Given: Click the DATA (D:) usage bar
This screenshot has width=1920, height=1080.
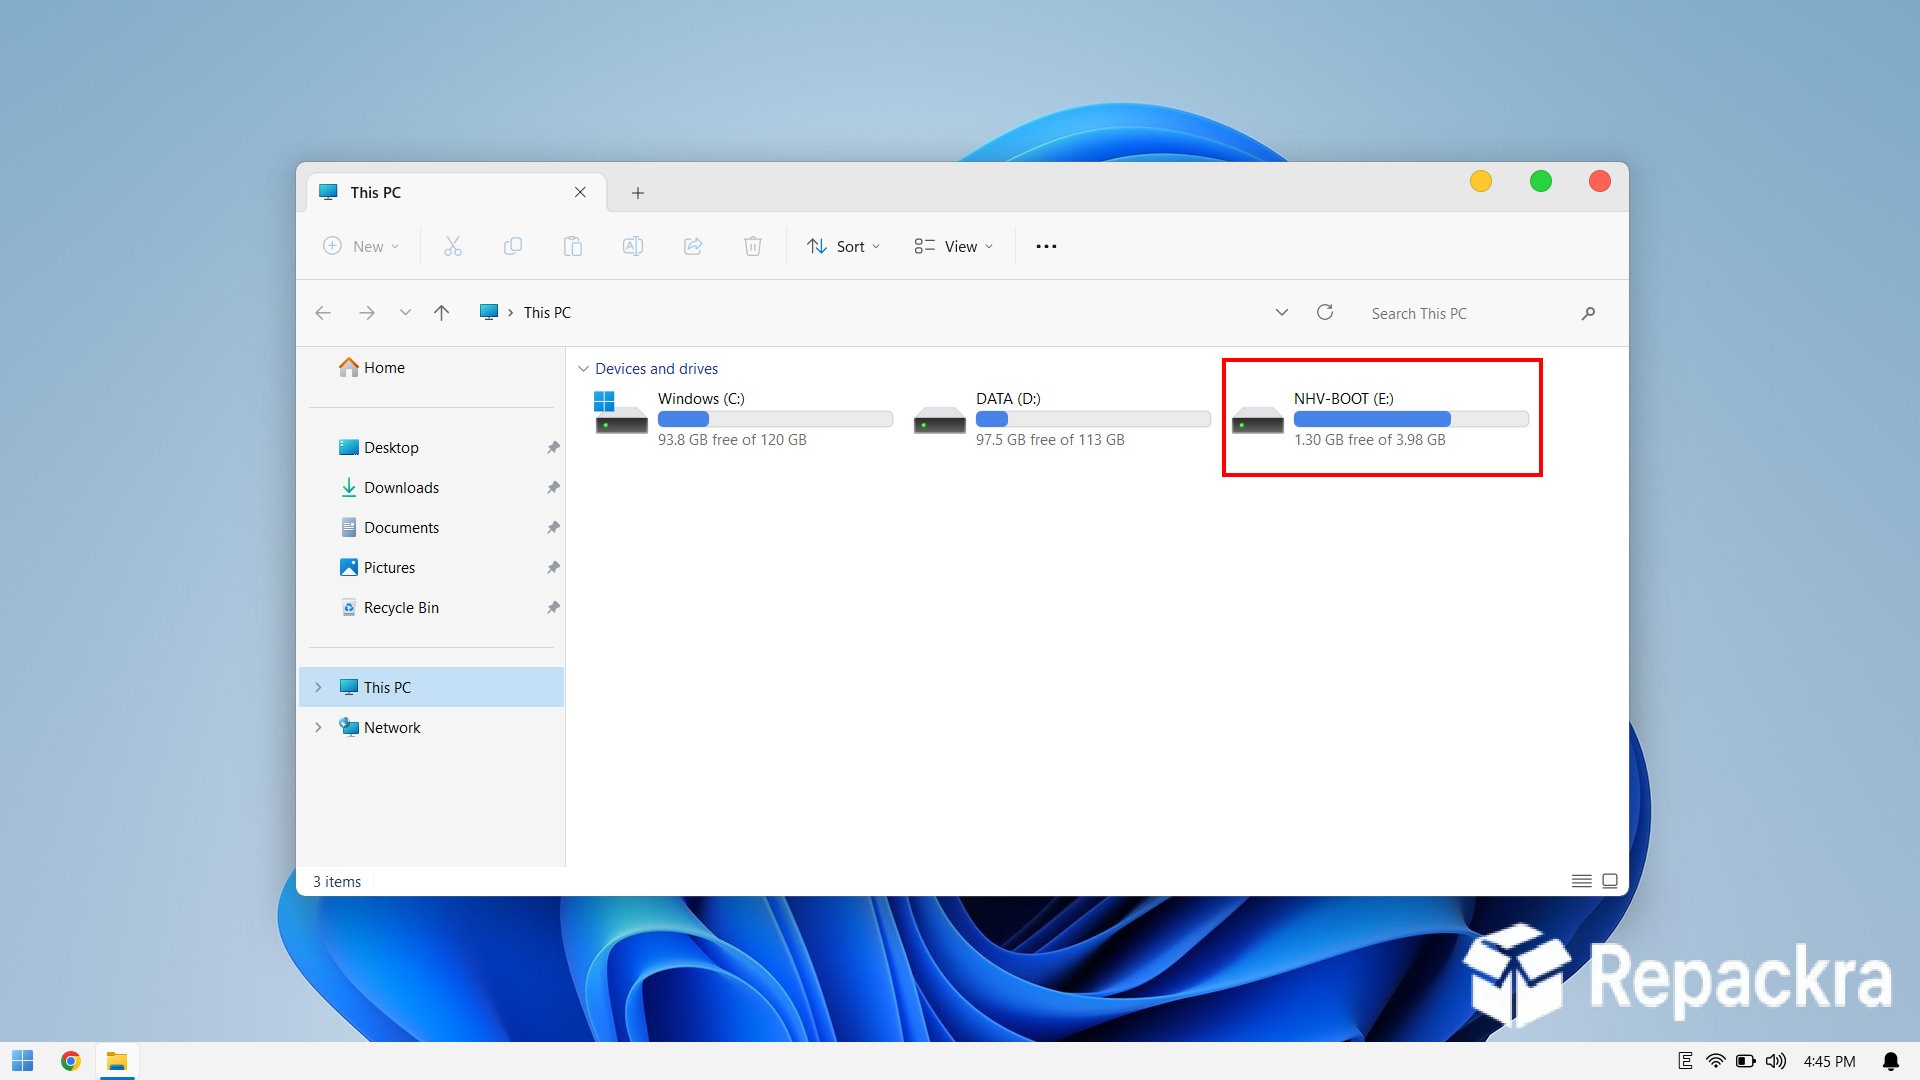Looking at the screenshot, I should pyautogui.click(x=1093, y=419).
